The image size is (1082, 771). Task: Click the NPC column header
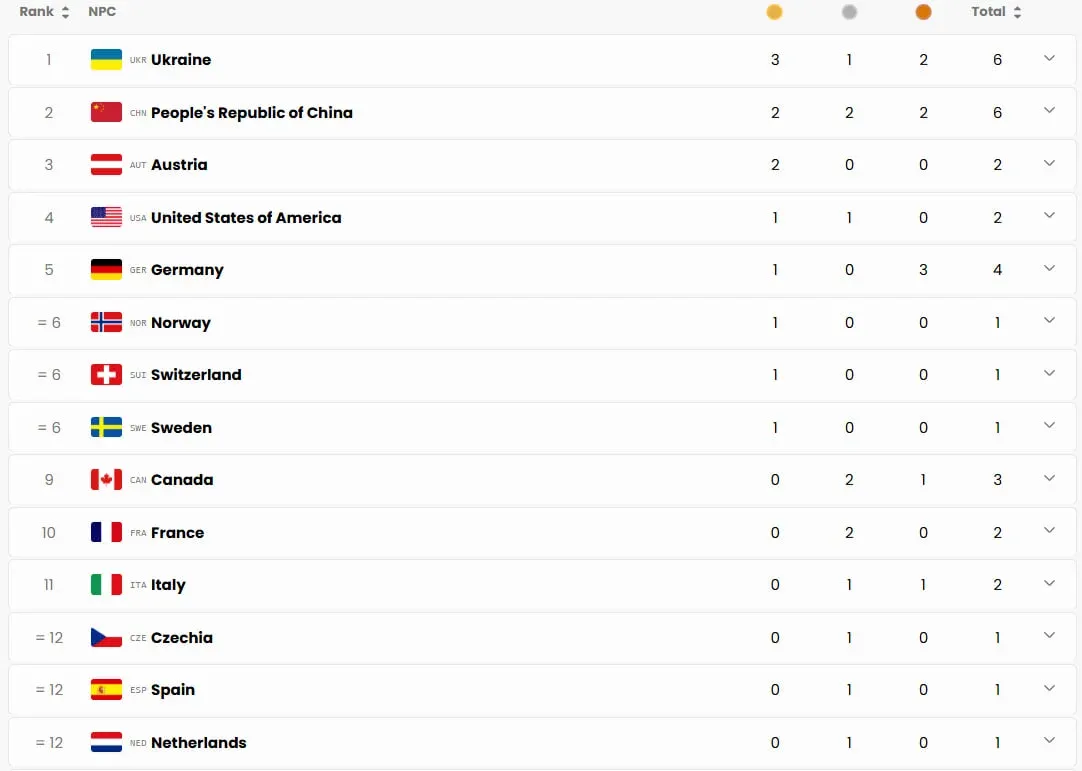[x=102, y=12]
